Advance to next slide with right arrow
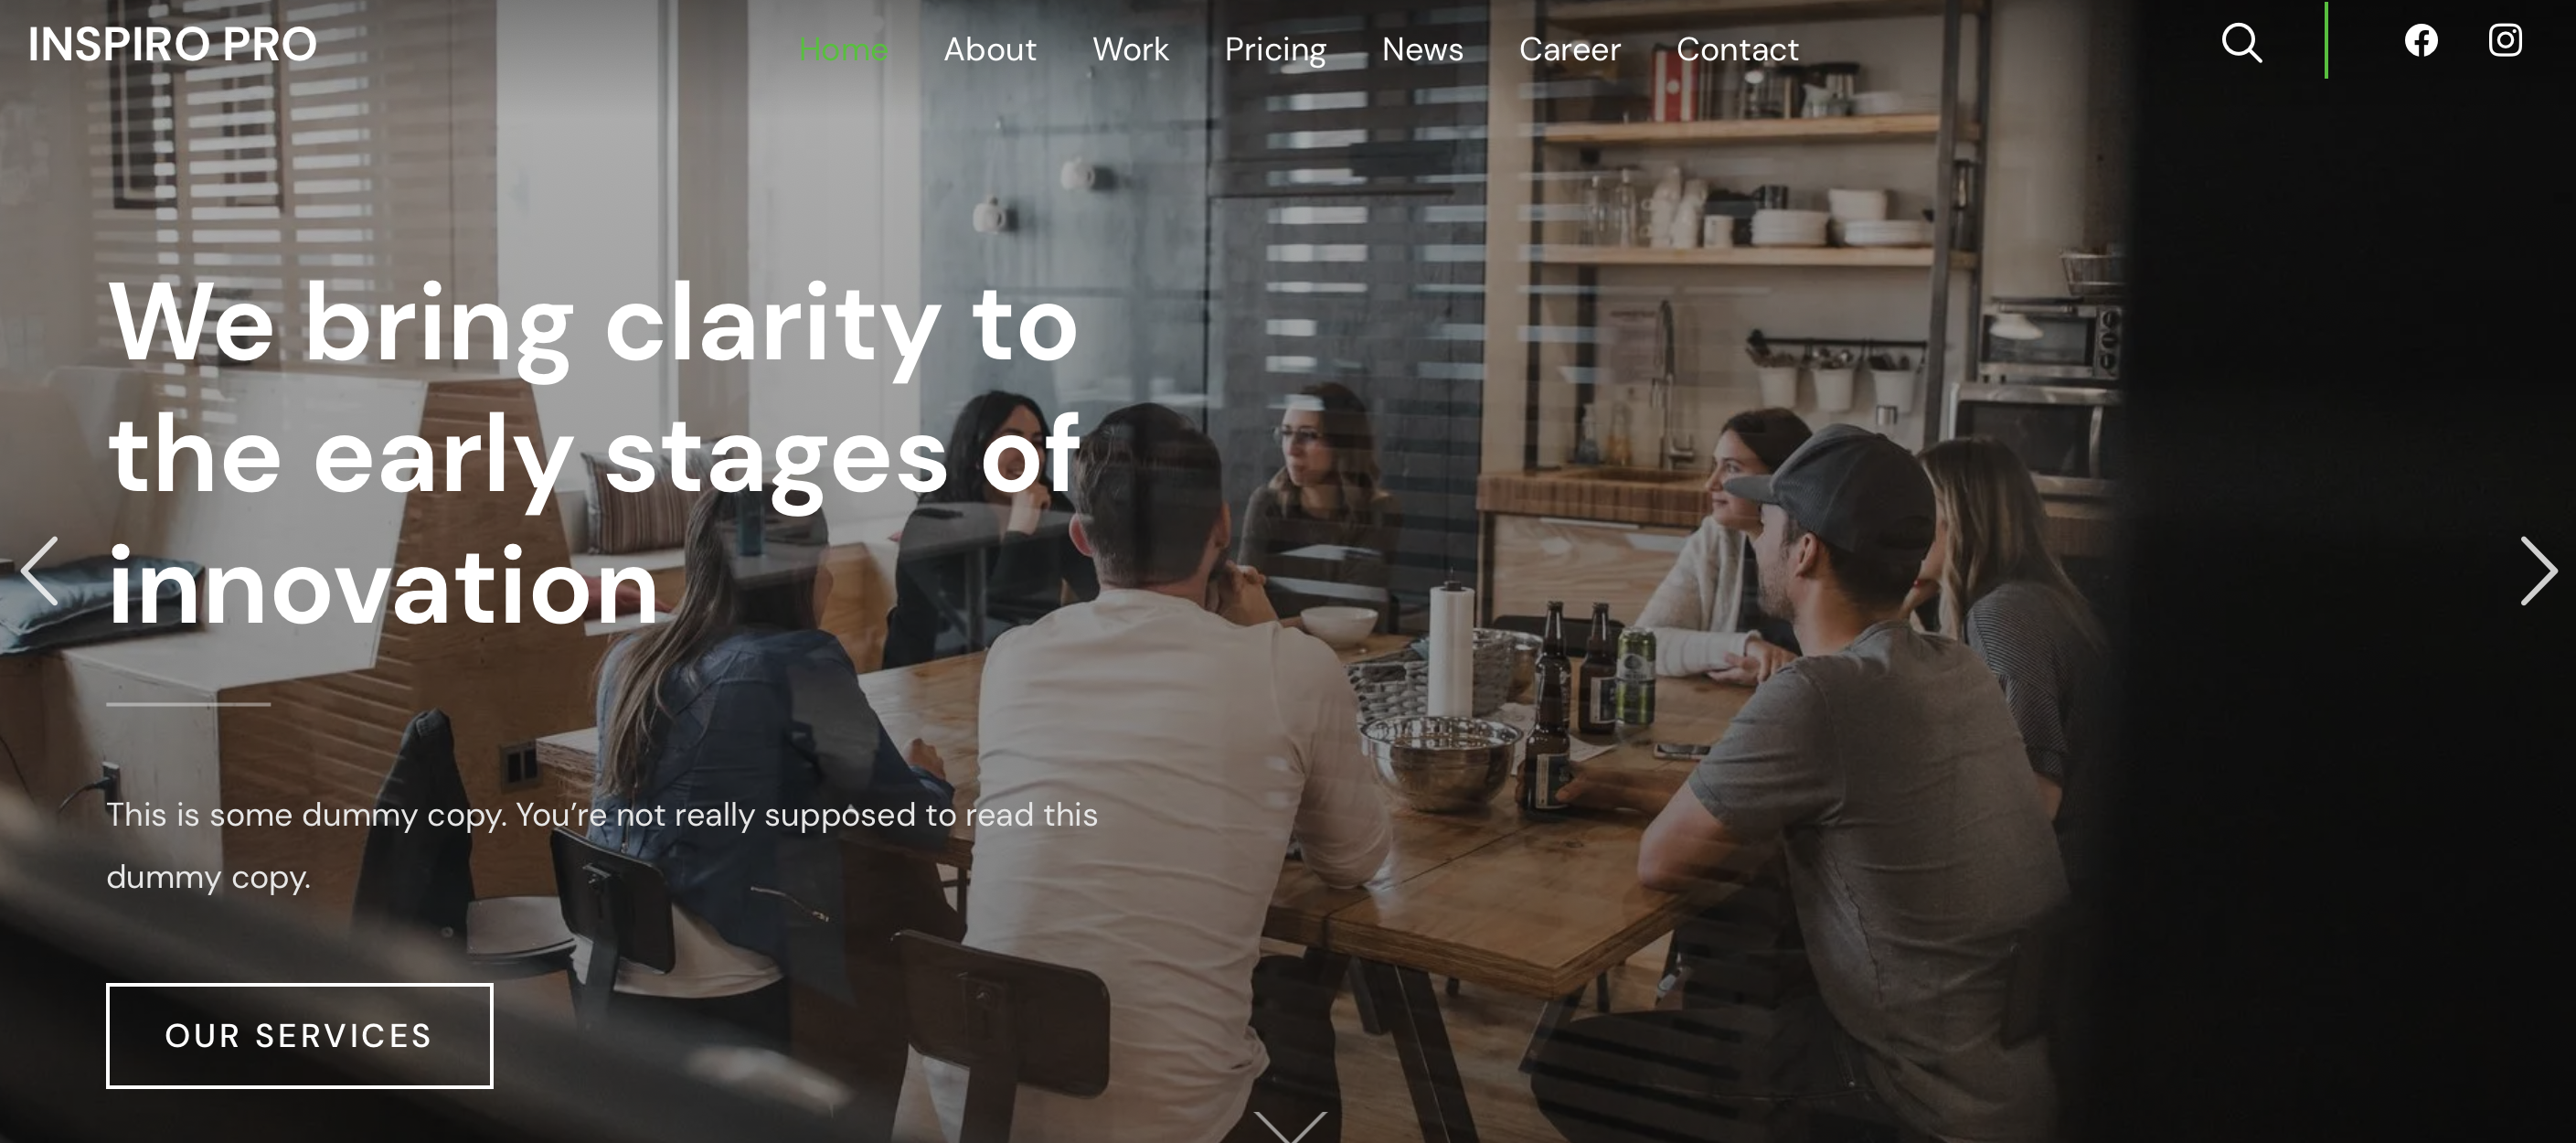Image resolution: width=2576 pixels, height=1143 pixels. (x=2538, y=571)
